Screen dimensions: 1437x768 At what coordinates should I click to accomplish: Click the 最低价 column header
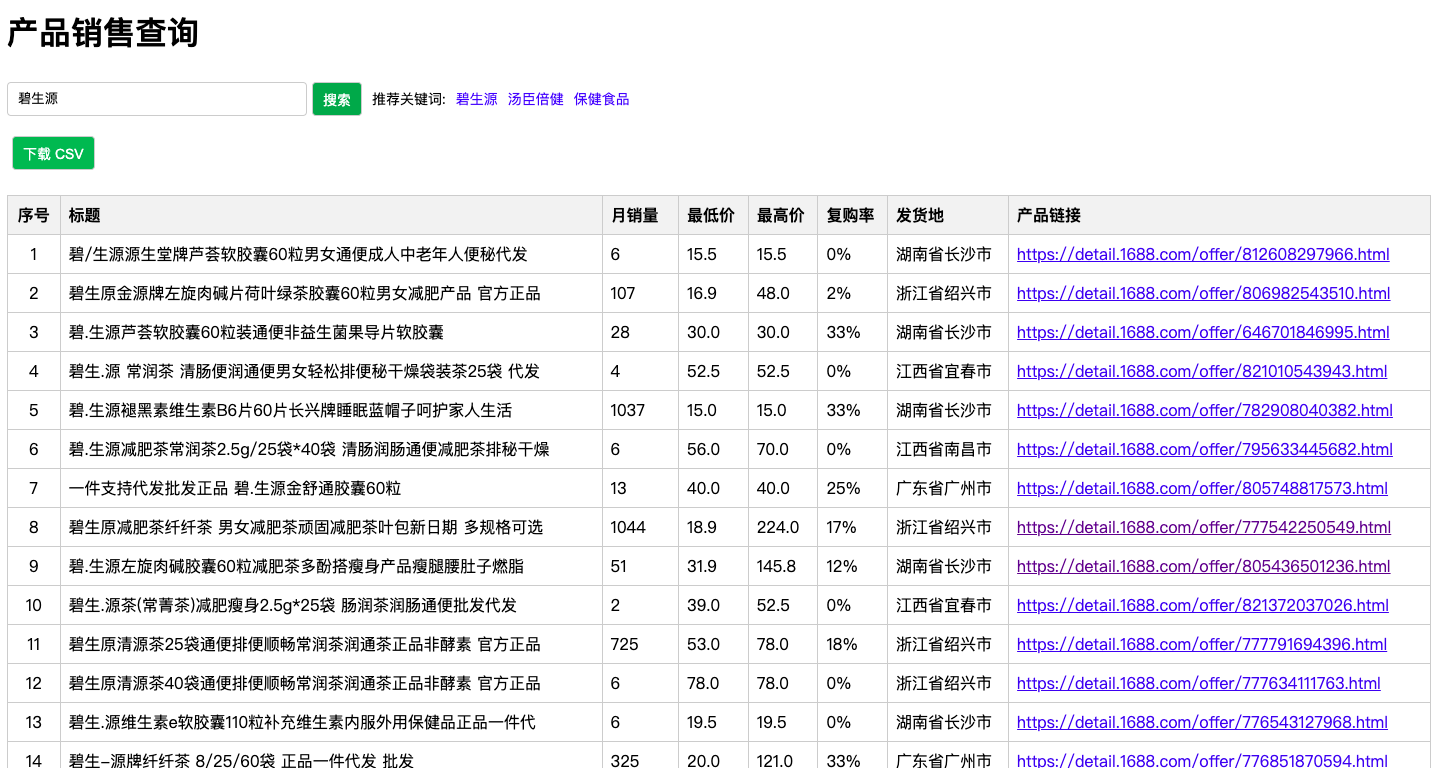(x=714, y=215)
